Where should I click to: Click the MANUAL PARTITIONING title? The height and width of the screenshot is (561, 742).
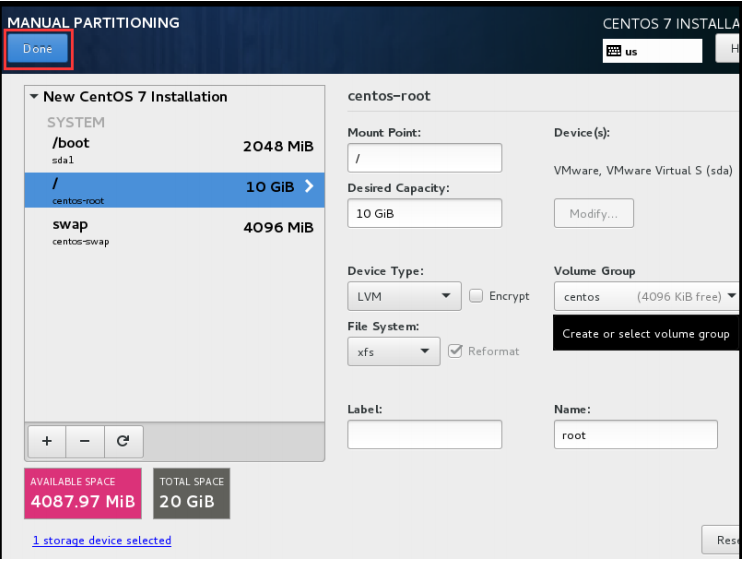(93, 23)
